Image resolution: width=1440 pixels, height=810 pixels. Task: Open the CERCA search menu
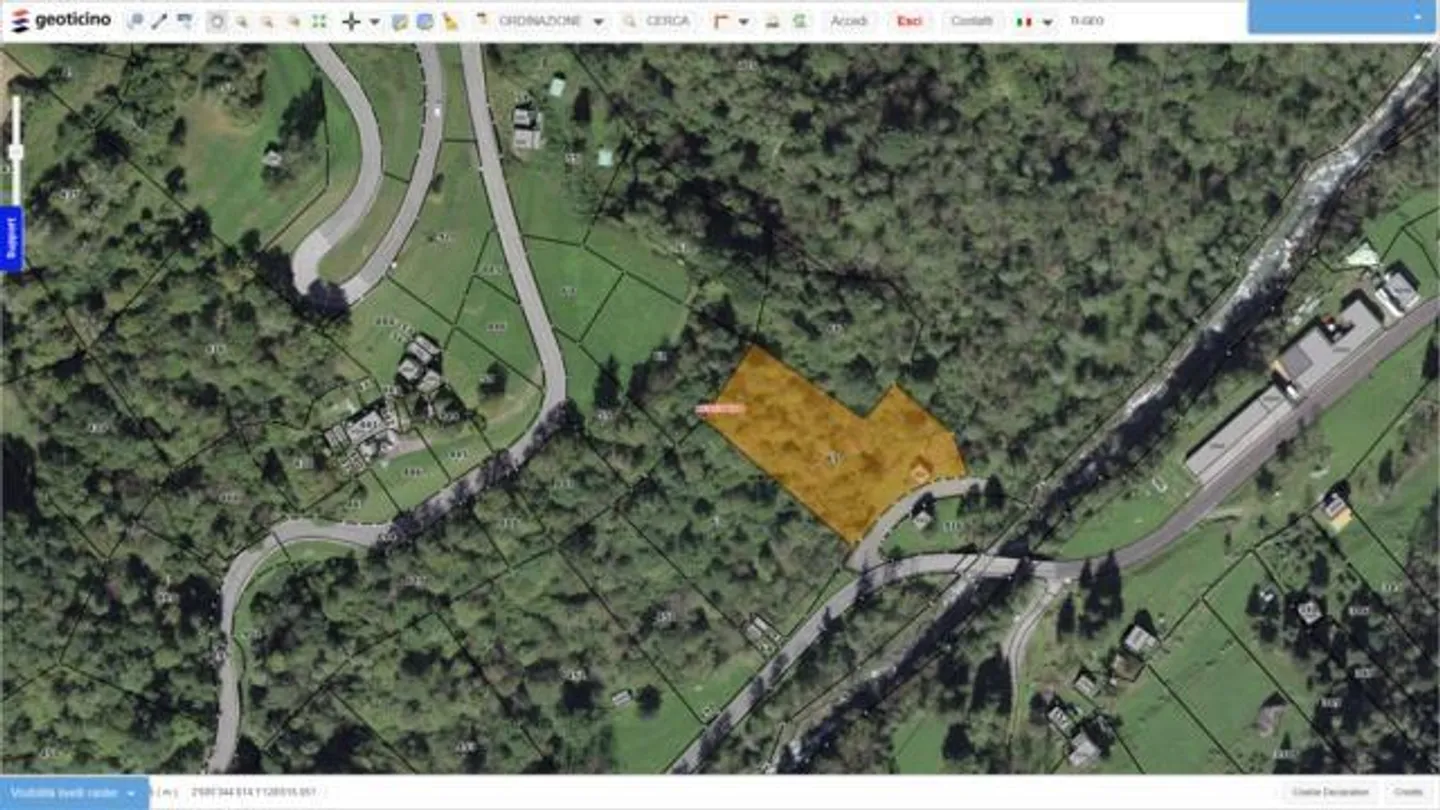(657, 21)
